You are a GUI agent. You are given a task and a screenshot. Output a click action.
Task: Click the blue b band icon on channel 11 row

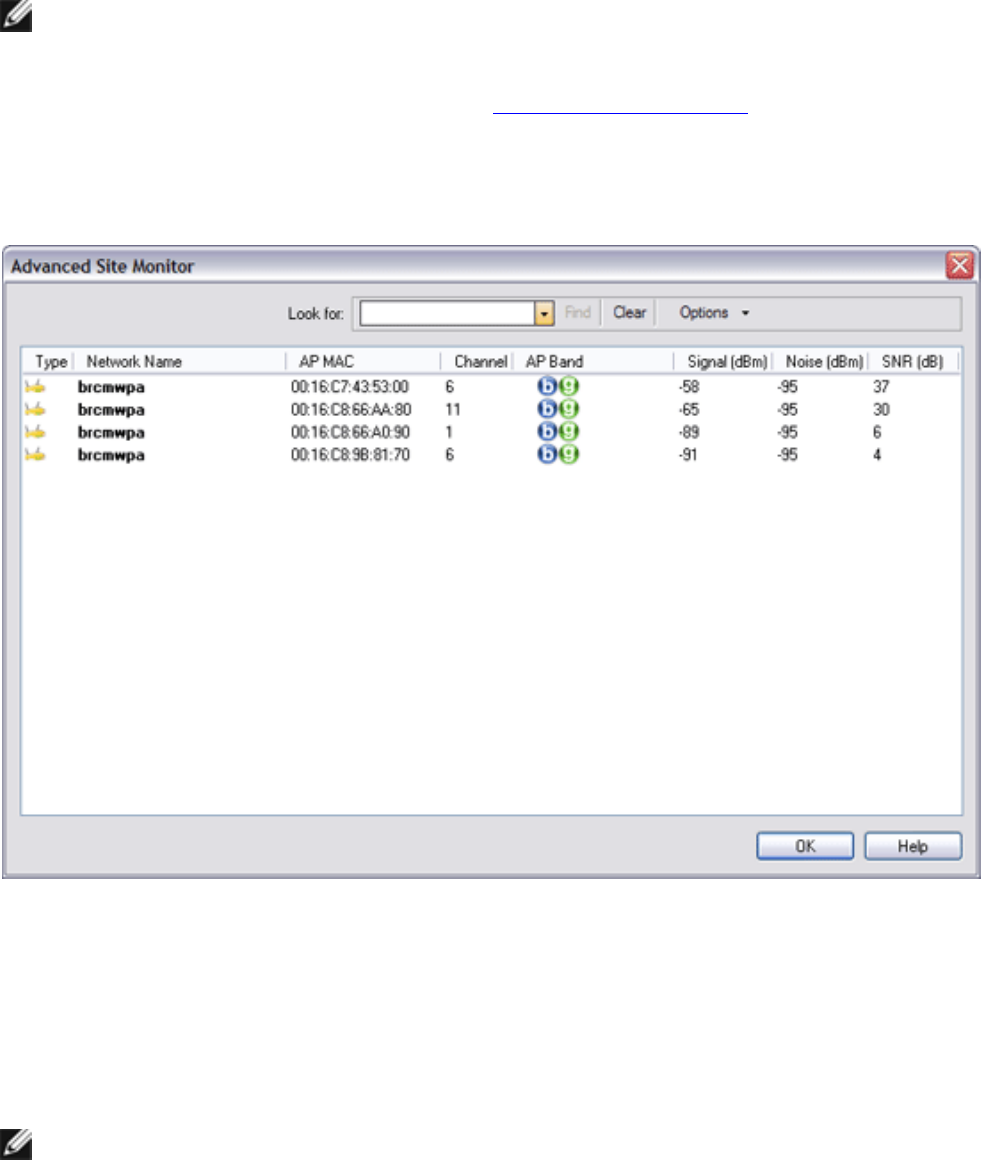coord(547,409)
